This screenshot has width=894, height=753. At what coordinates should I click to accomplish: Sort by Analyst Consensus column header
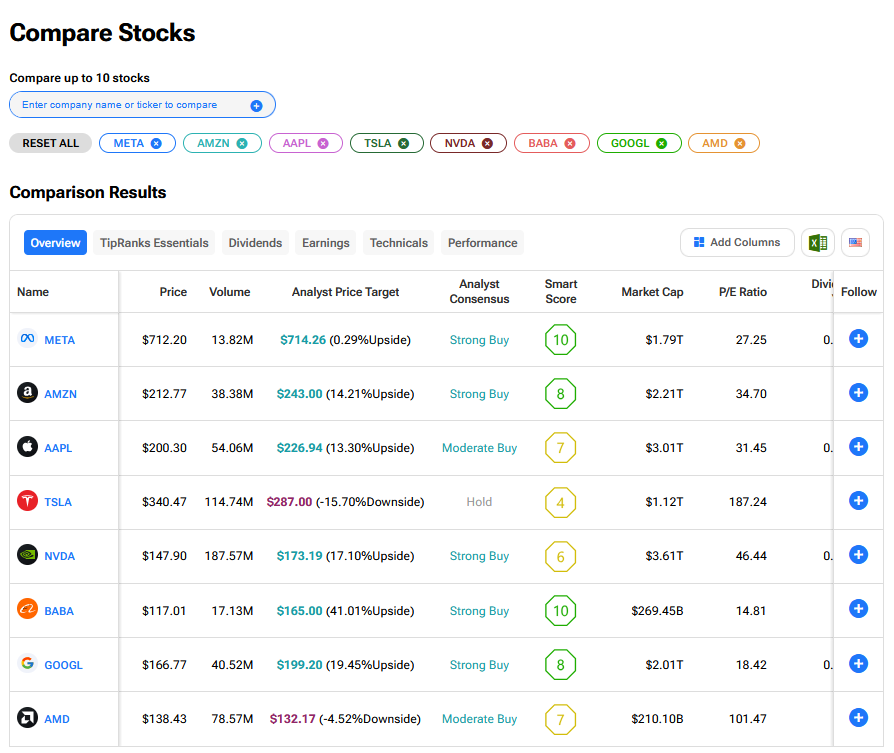coord(479,292)
